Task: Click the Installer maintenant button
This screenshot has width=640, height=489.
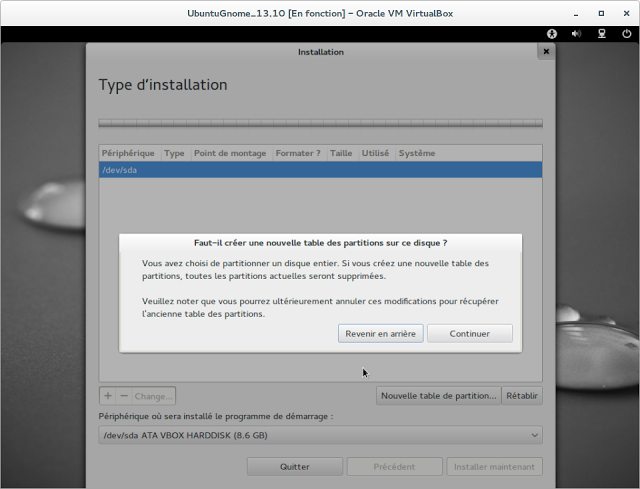Action: coord(494,467)
